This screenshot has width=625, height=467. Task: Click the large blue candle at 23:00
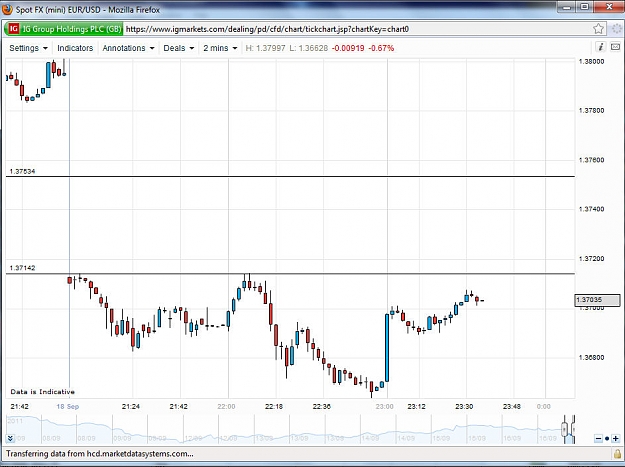387,347
